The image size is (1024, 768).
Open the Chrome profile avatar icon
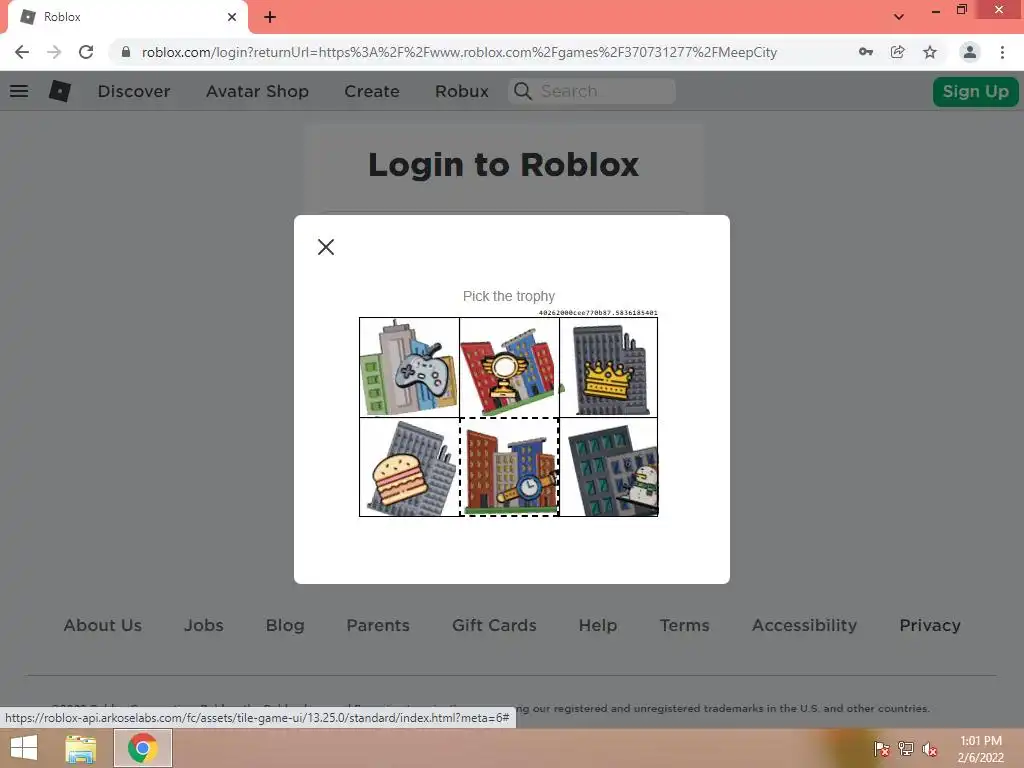[970, 52]
